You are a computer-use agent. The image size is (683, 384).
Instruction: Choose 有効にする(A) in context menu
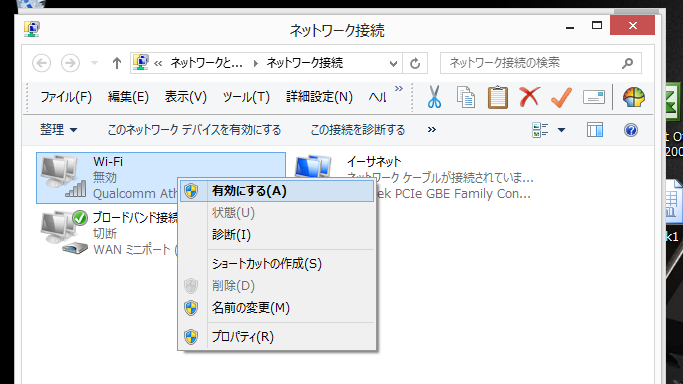(x=277, y=191)
